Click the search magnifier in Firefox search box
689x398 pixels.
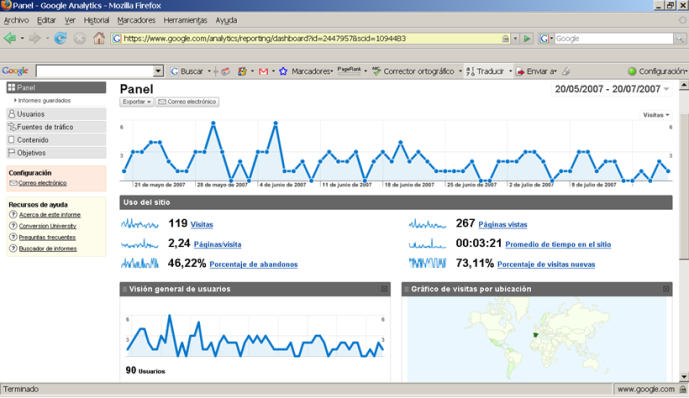tap(680, 39)
